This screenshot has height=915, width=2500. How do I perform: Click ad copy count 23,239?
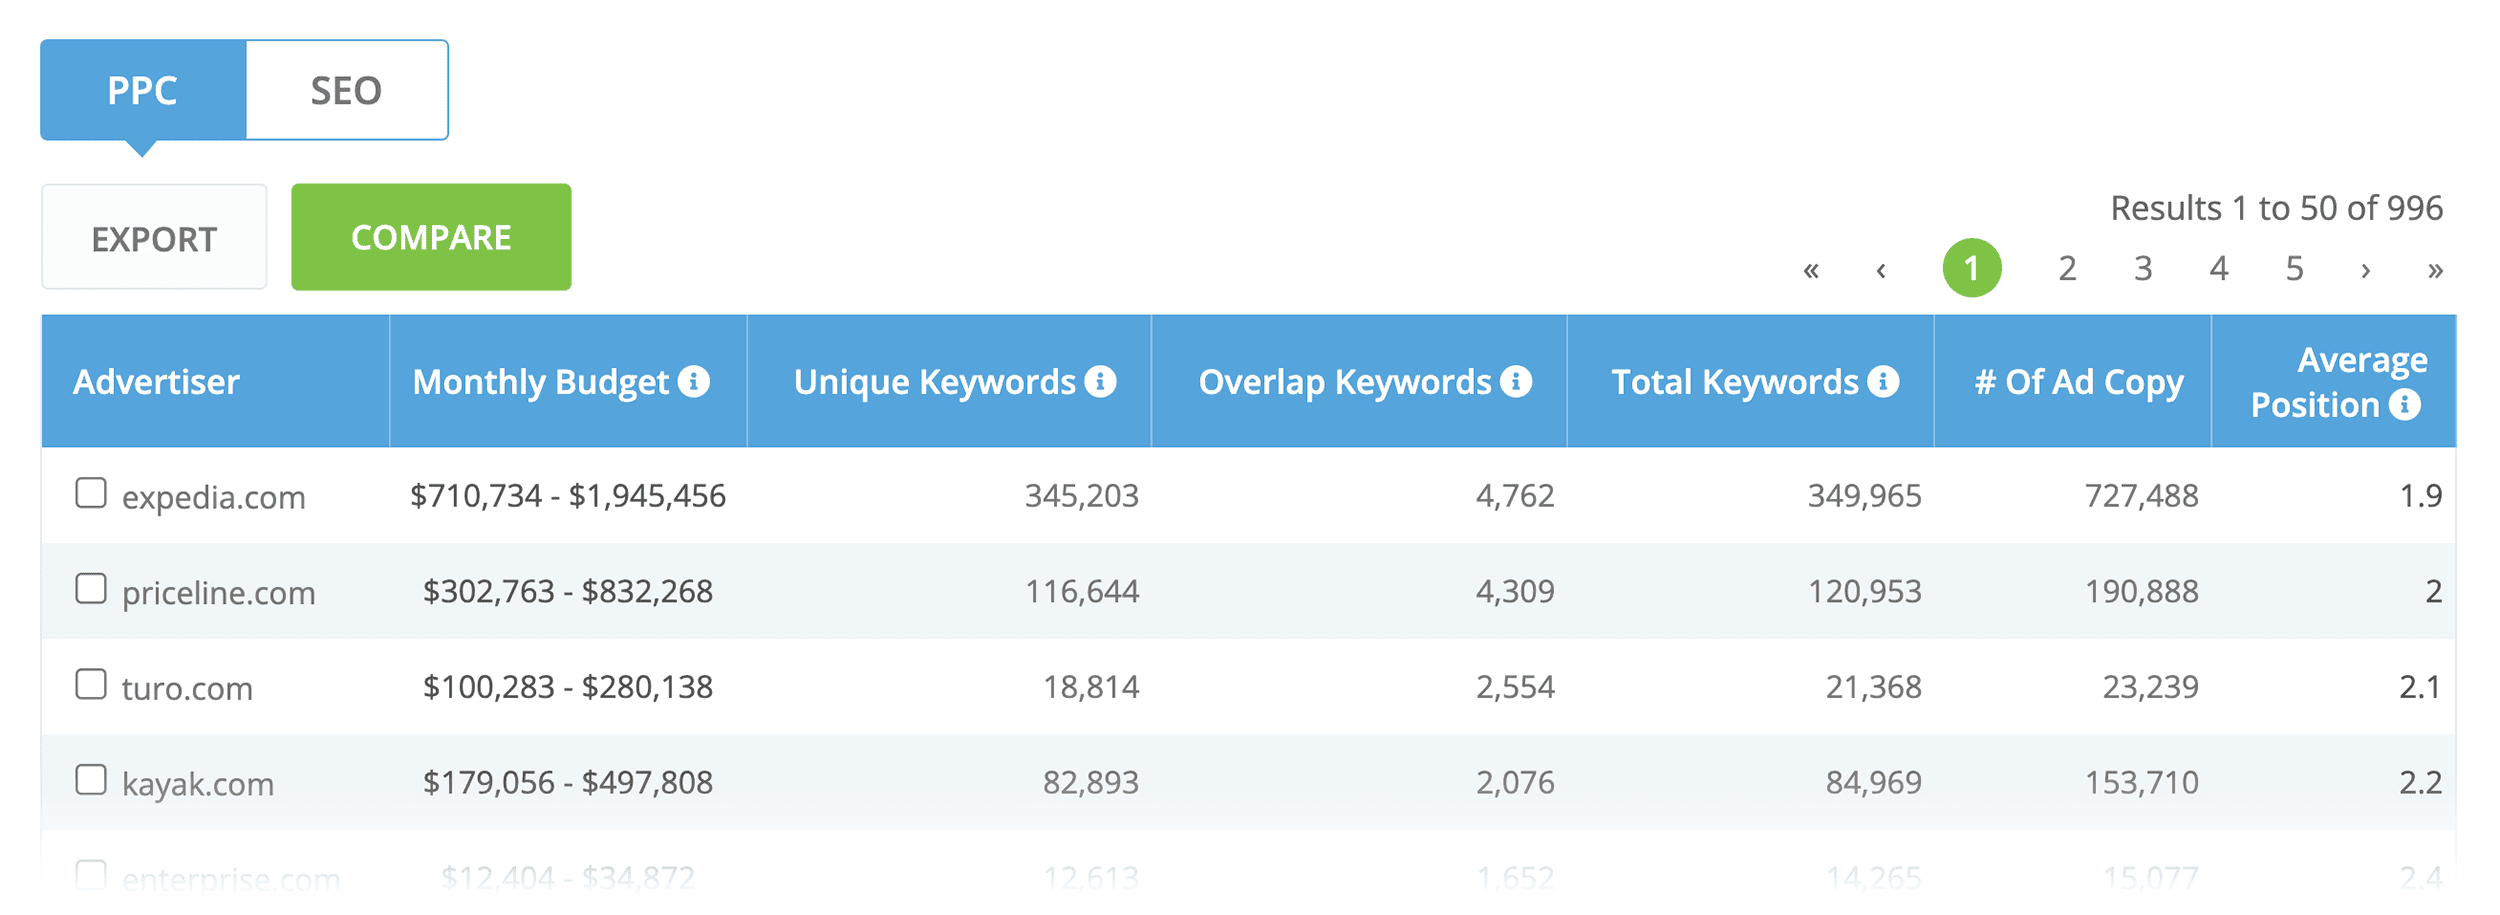pos(2151,687)
